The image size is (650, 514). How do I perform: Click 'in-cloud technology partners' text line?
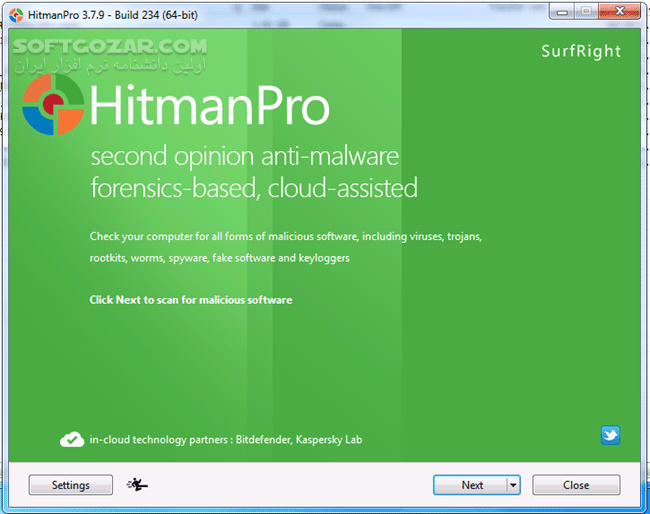point(226,440)
